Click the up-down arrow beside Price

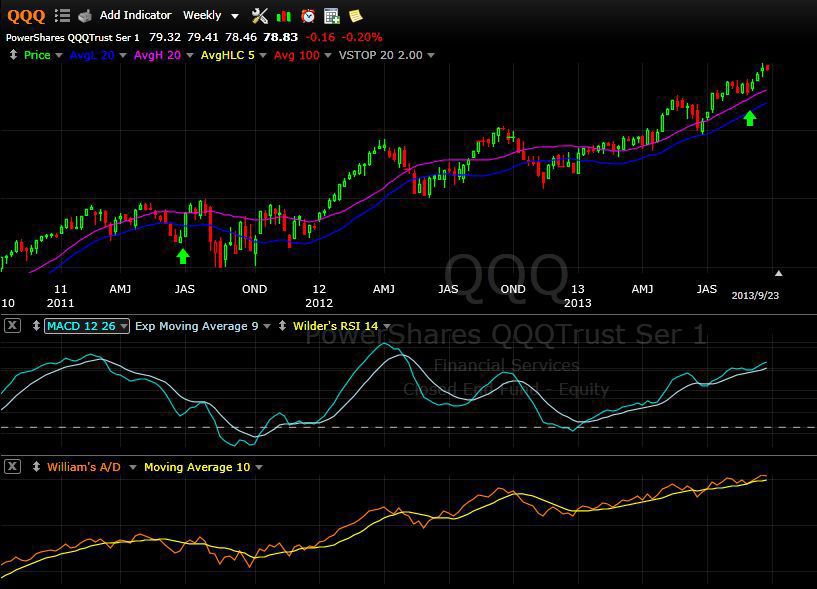click(13, 55)
